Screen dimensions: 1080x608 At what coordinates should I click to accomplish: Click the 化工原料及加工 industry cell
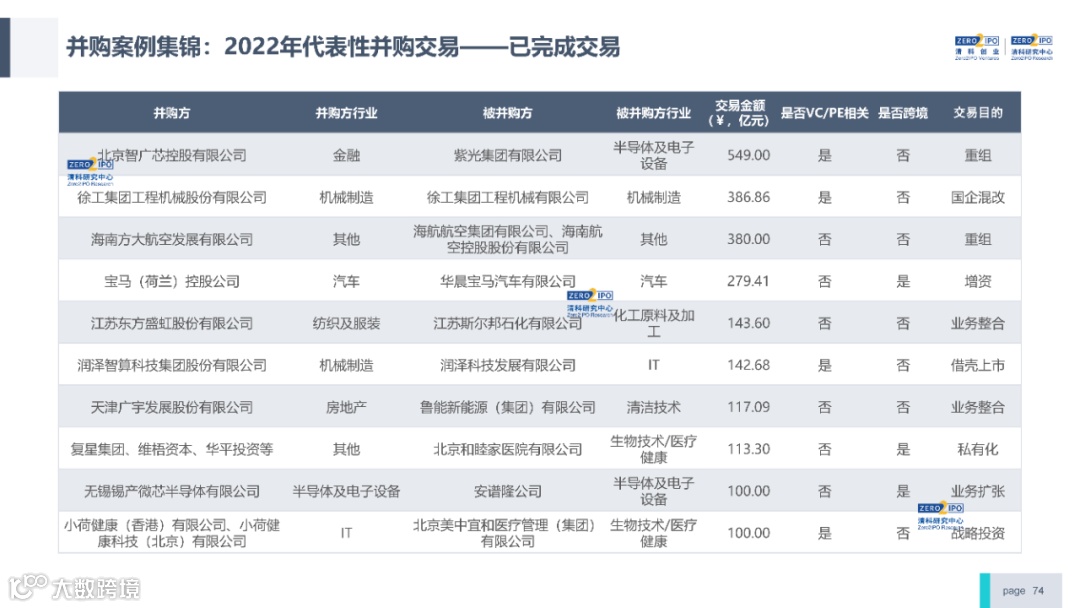coord(654,323)
